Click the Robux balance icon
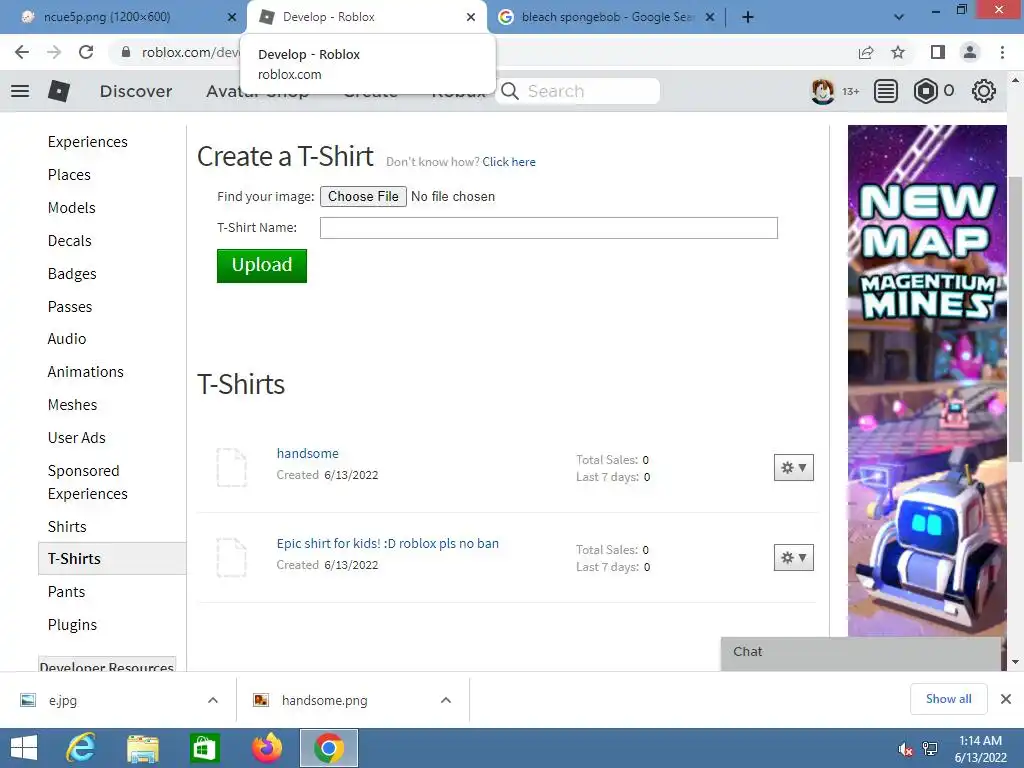 (925, 91)
